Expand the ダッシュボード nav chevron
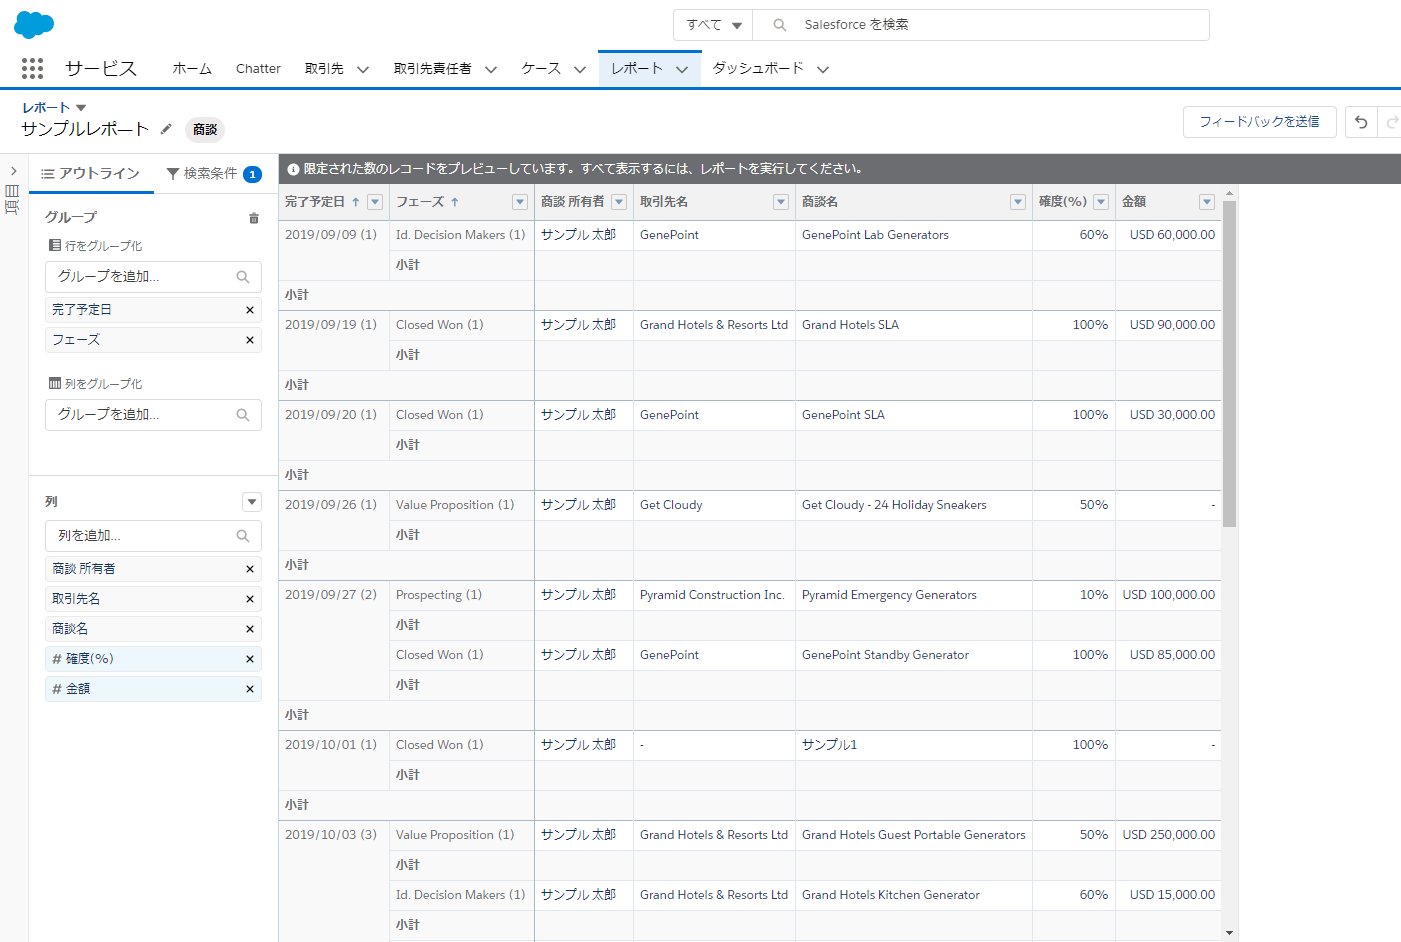 click(823, 69)
